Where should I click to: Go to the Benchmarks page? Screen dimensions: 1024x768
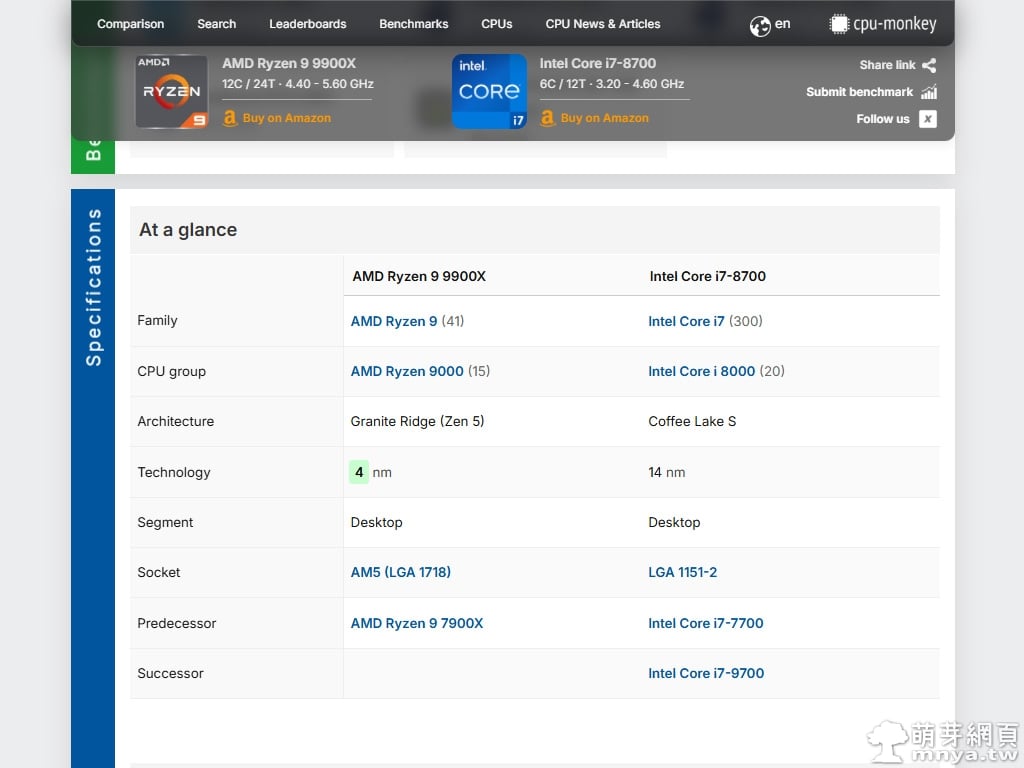click(x=413, y=24)
